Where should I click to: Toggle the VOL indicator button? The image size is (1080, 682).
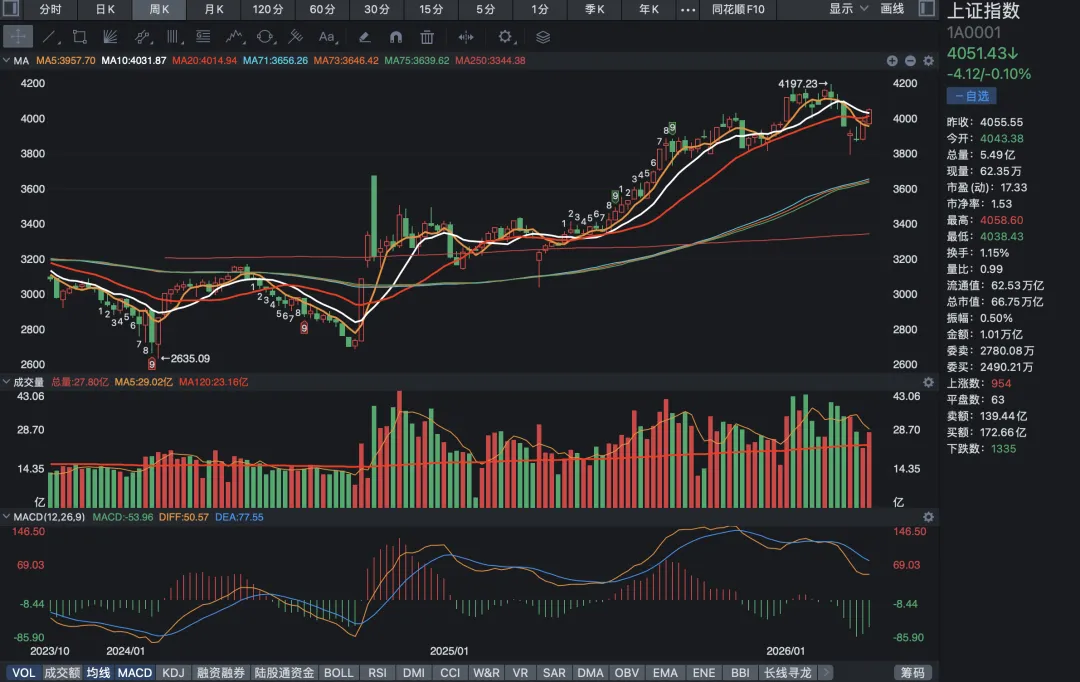(x=23, y=672)
